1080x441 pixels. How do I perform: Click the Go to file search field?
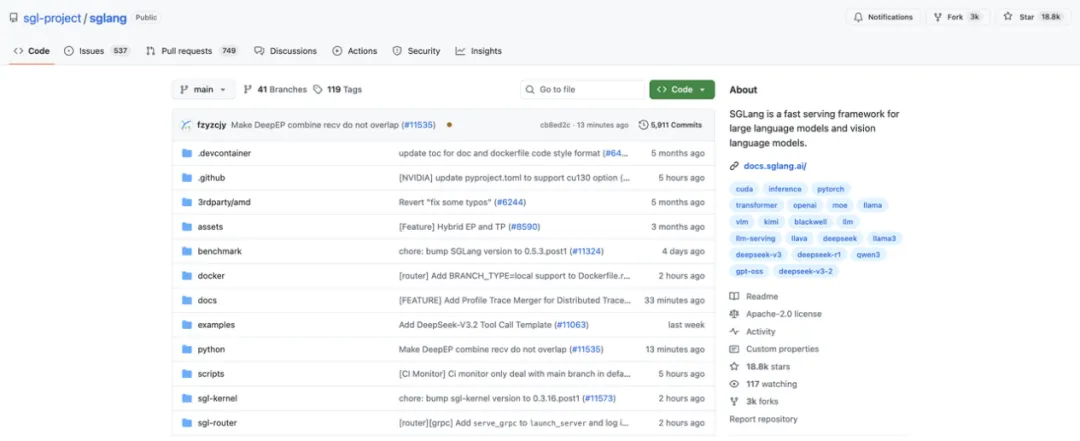point(581,89)
